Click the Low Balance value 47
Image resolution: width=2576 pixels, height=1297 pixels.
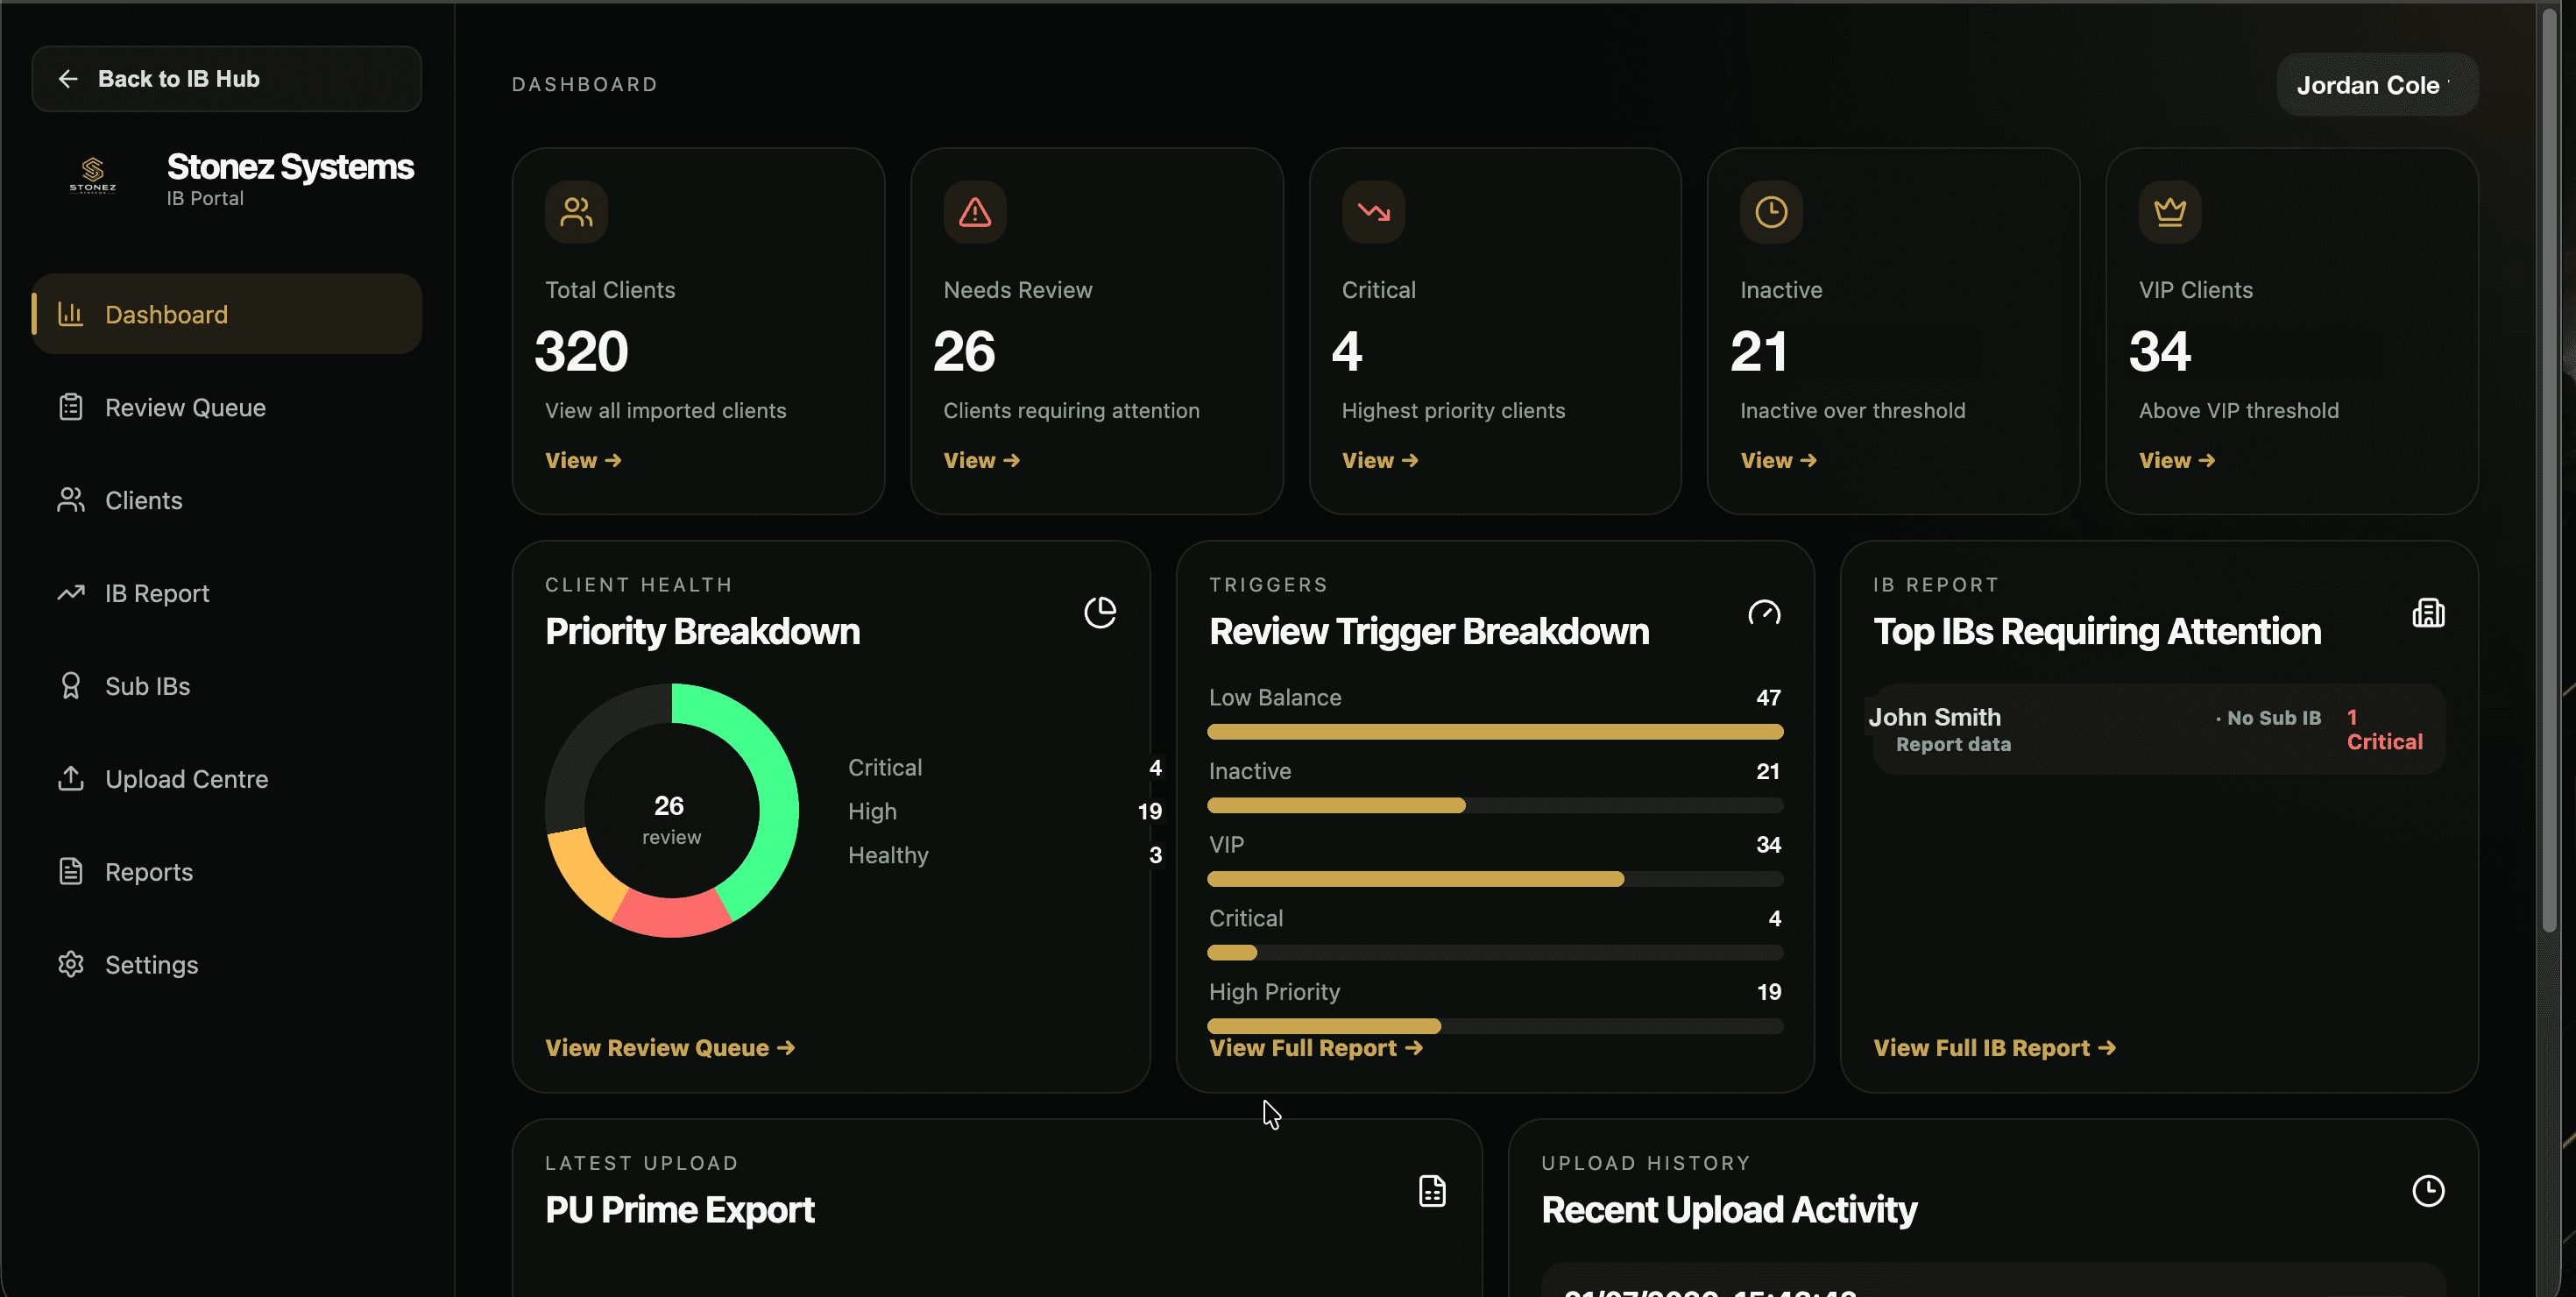point(1768,697)
